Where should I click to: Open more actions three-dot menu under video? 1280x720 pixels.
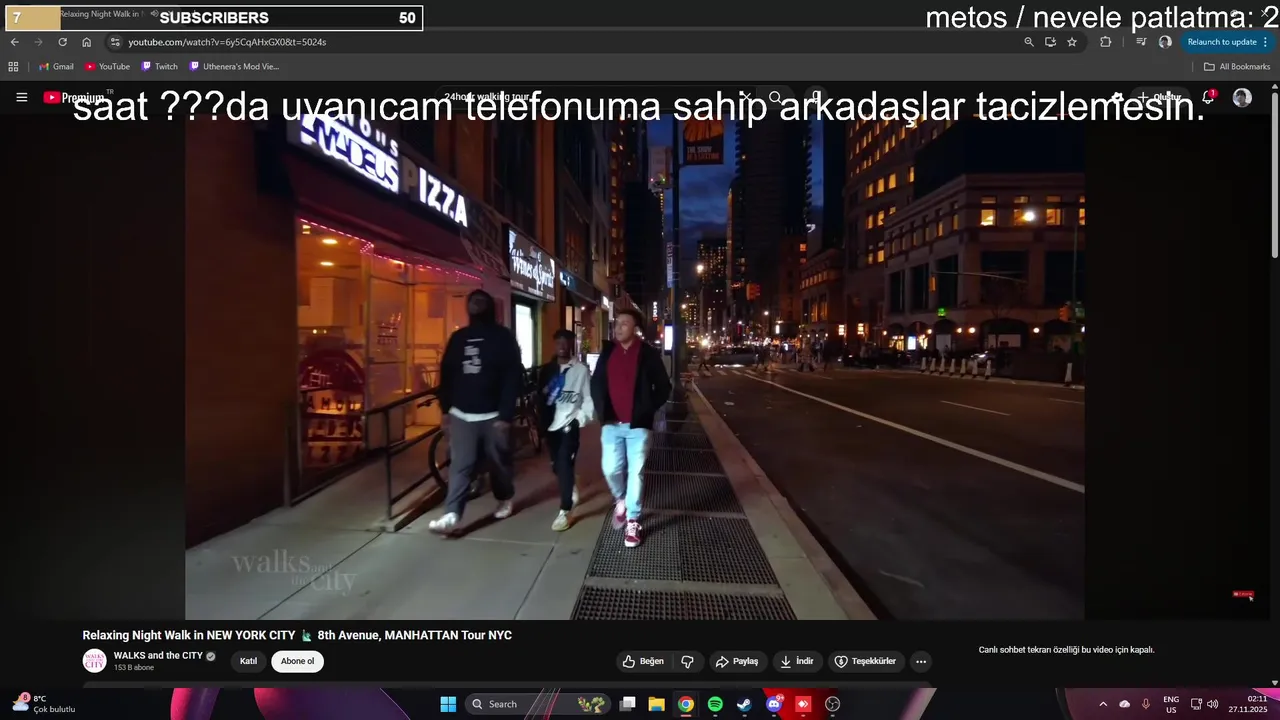921,661
